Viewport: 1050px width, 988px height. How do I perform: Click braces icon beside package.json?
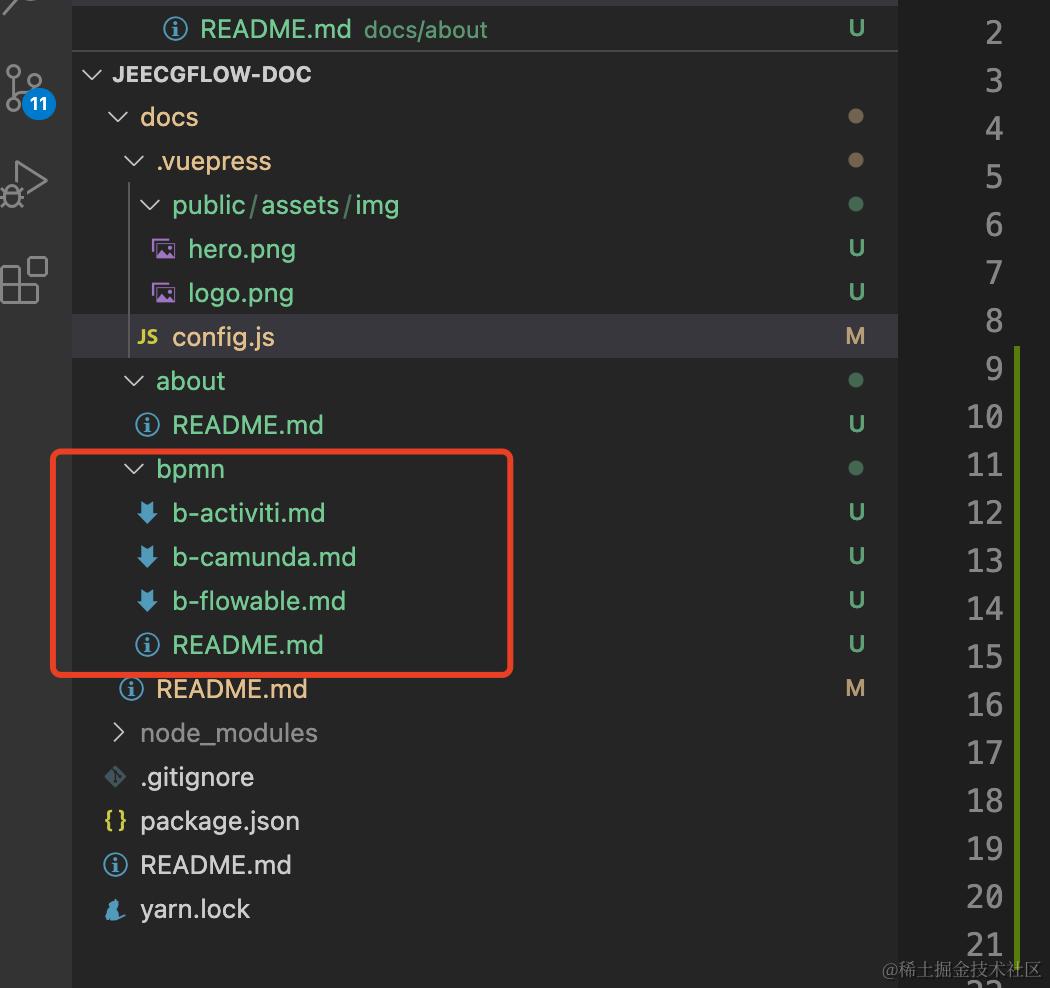115,821
